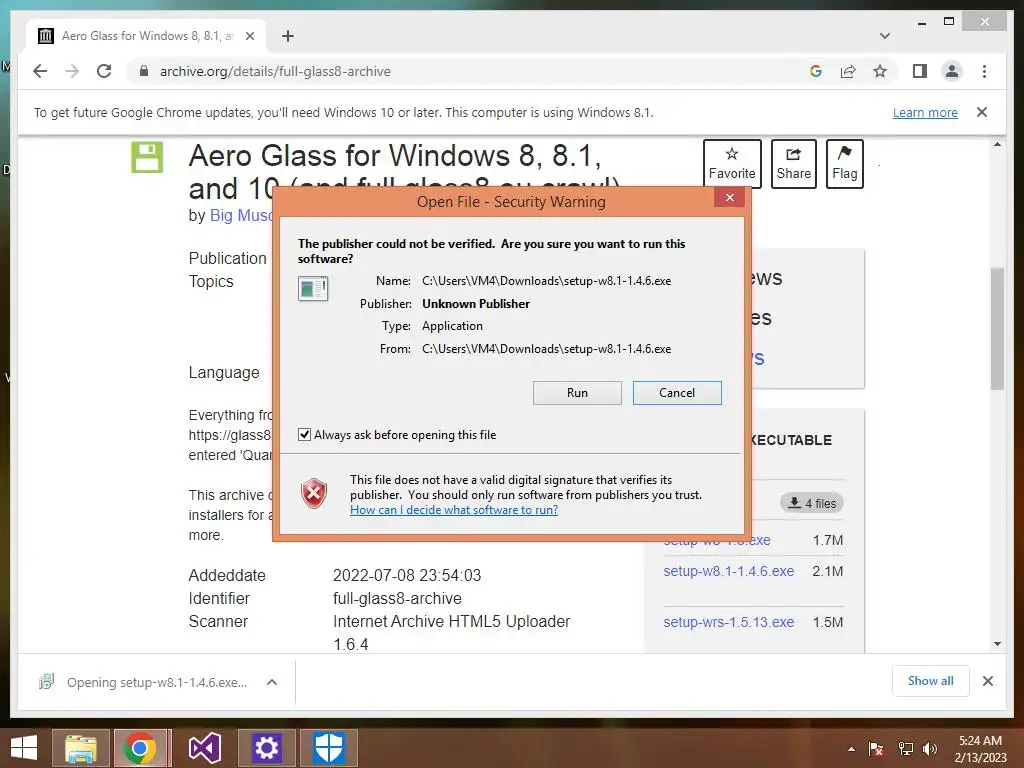
Task: Open the Windows Start button
Action: pyautogui.click(x=24, y=748)
